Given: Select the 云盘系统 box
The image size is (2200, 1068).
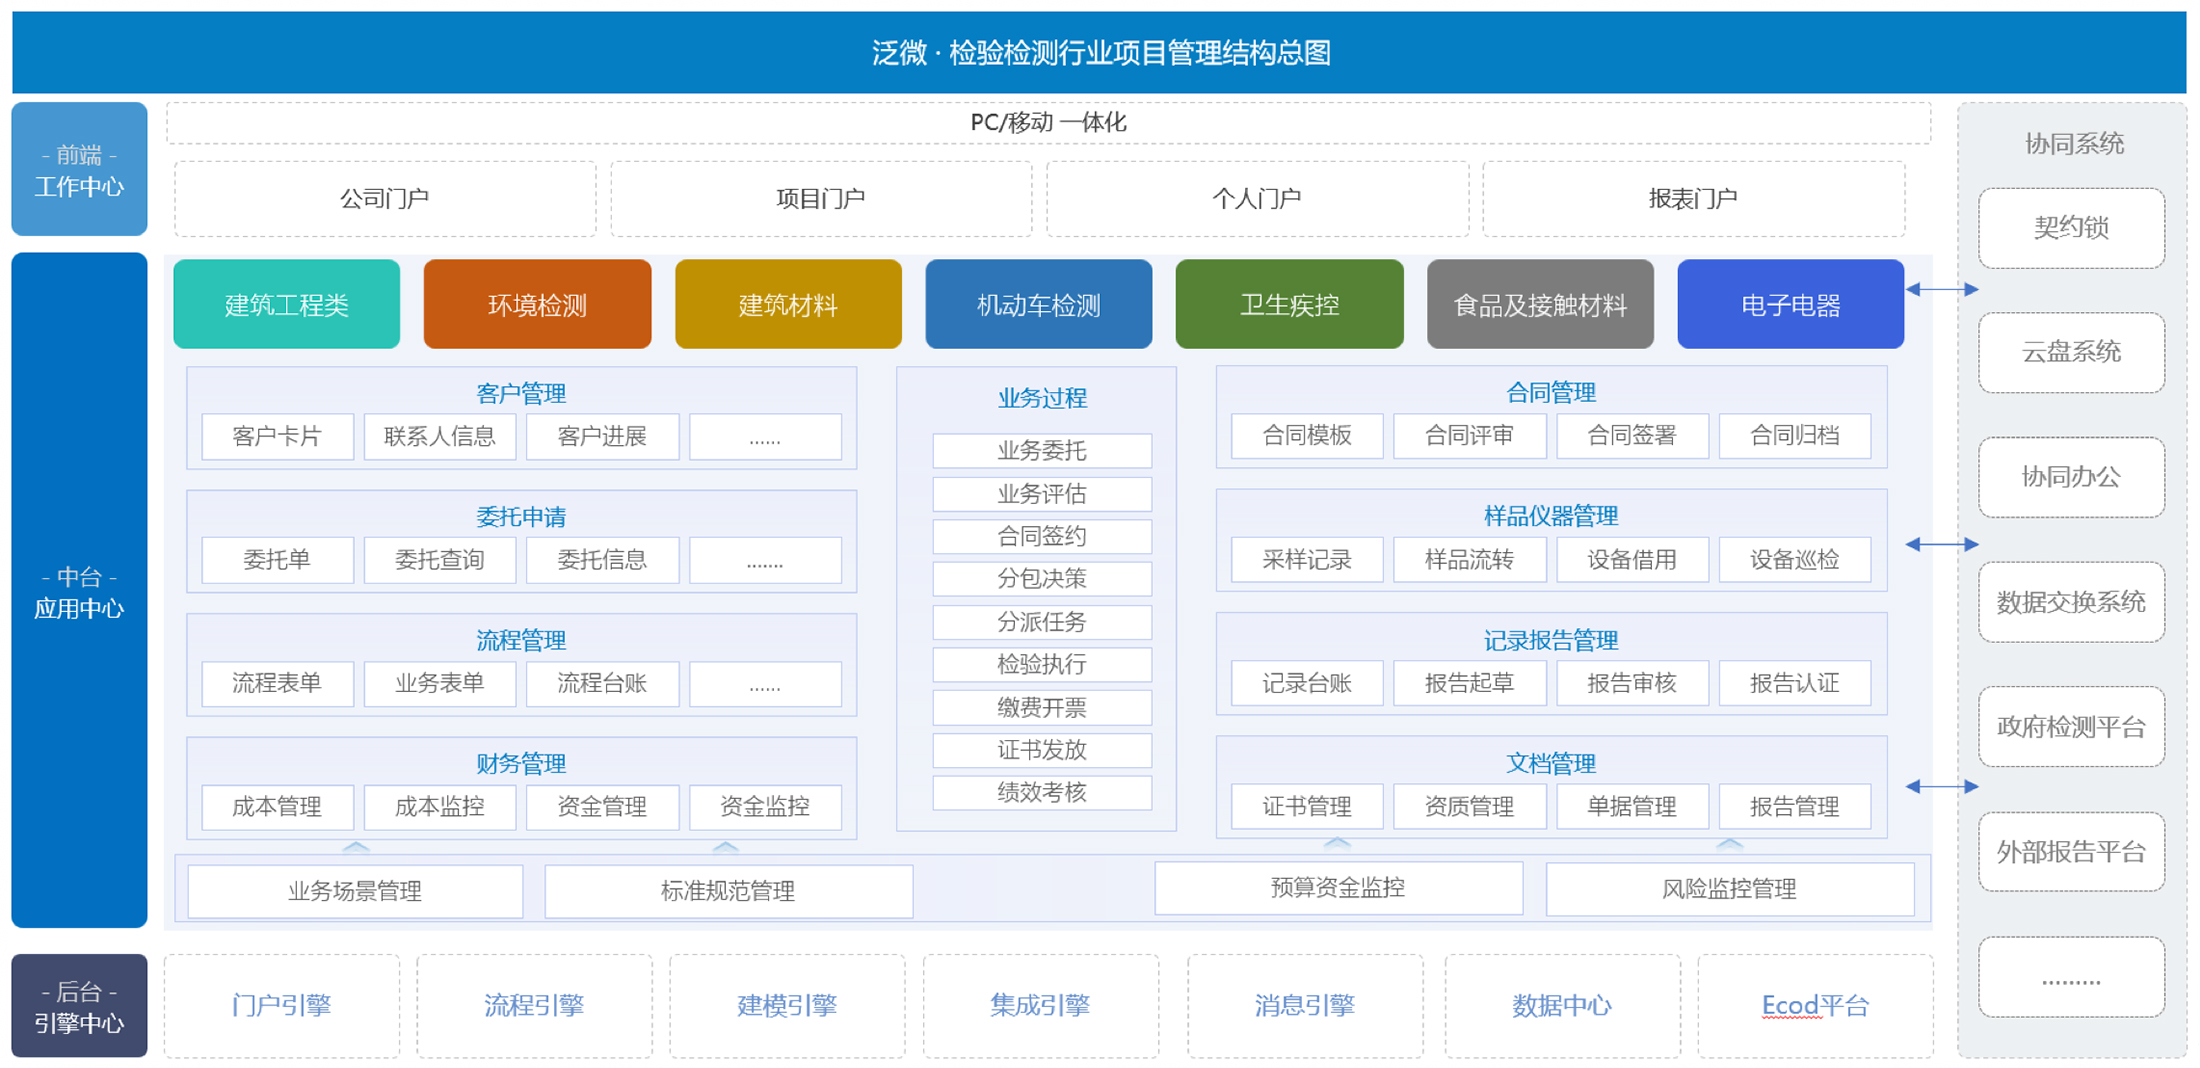Looking at the screenshot, I should (x=2071, y=352).
